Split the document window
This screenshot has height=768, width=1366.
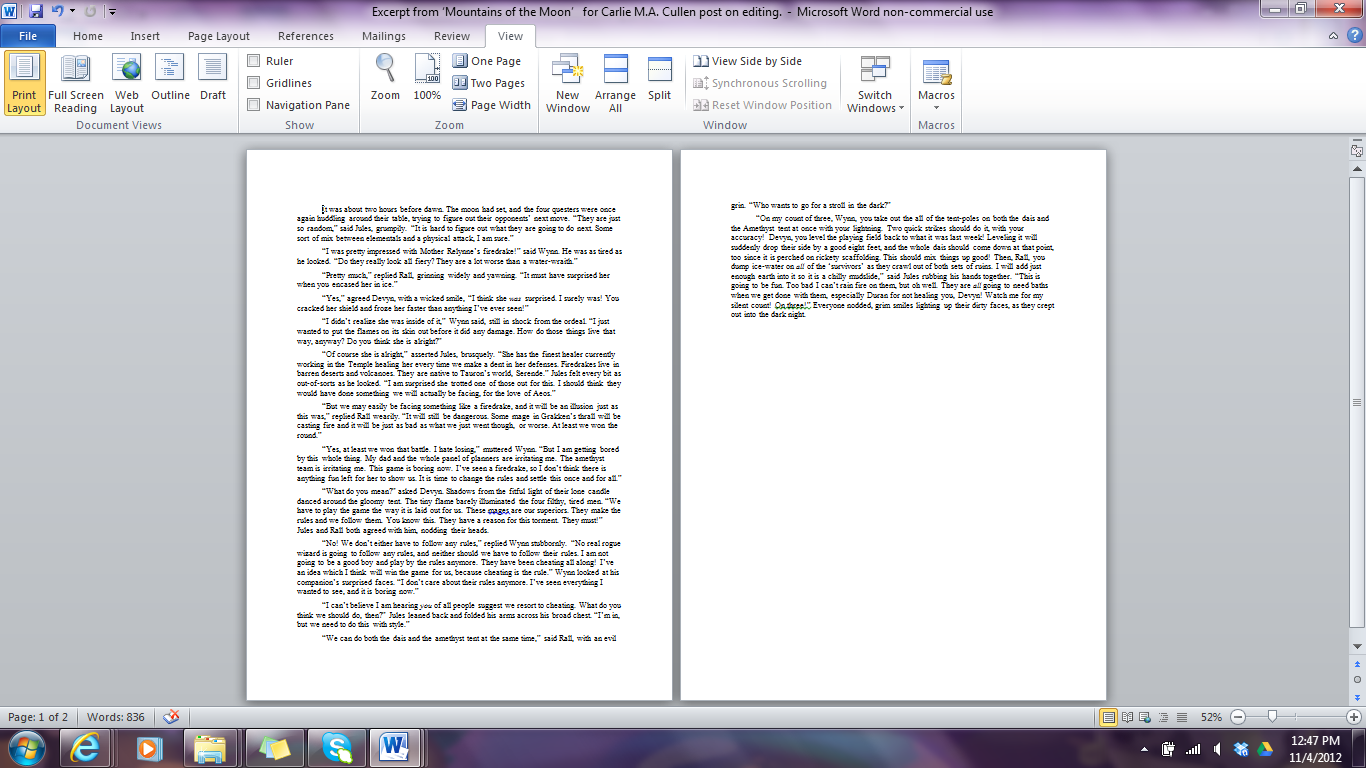click(x=659, y=79)
